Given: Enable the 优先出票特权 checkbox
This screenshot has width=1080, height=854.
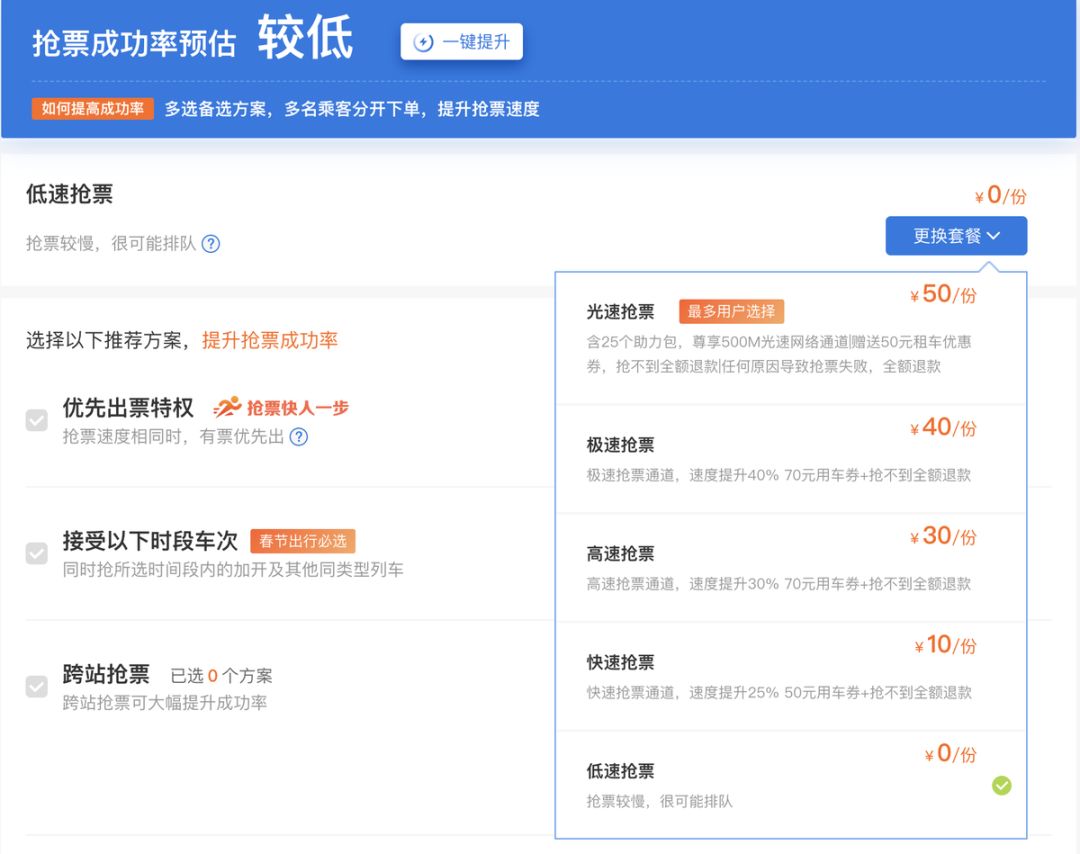Looking at the screenshot, I should 37,420.
